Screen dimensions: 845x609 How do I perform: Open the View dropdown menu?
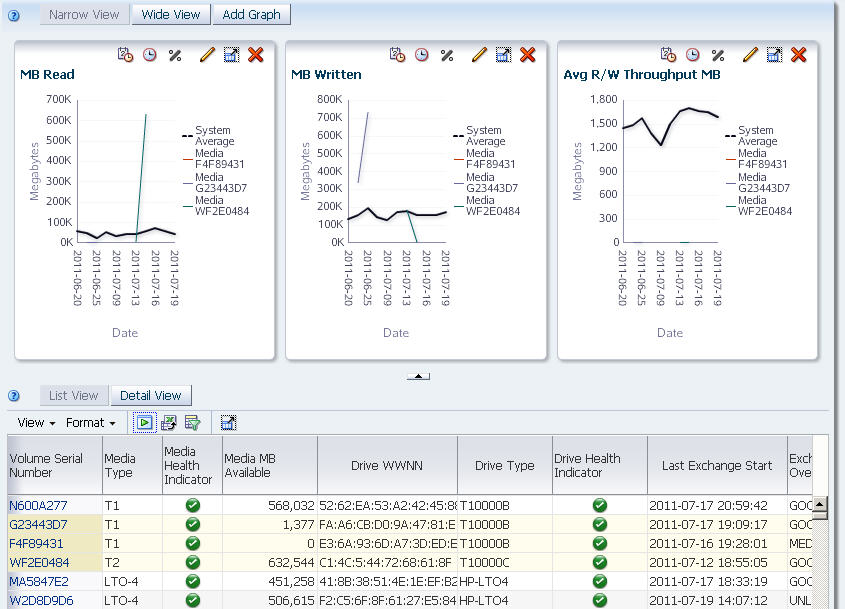36,423
